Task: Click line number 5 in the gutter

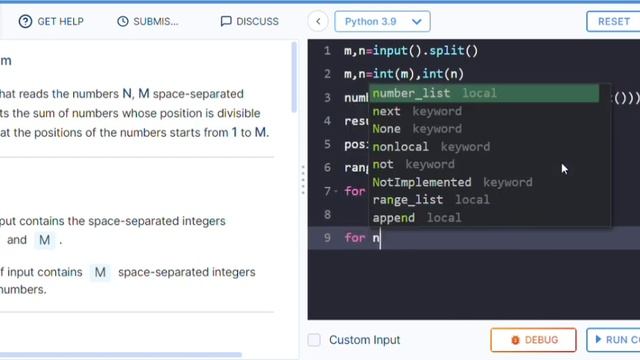Action: coord(327,144)
